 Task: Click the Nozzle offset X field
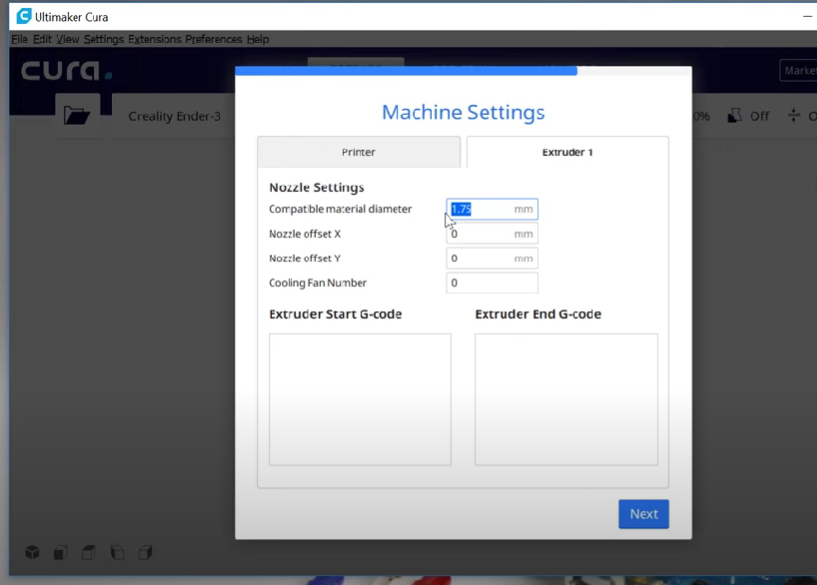coord(492,234)
